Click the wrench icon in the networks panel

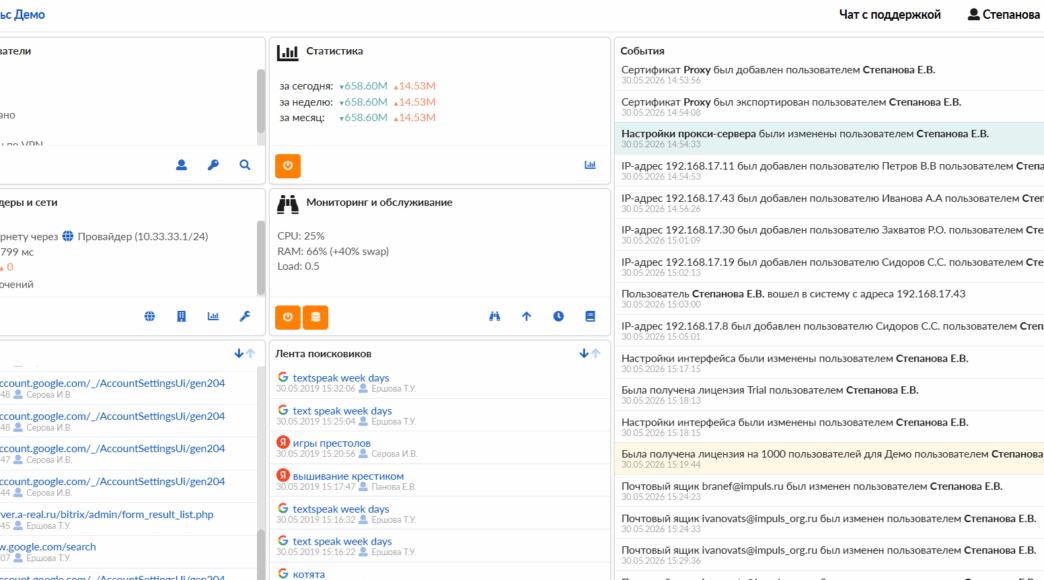point(245,317)
